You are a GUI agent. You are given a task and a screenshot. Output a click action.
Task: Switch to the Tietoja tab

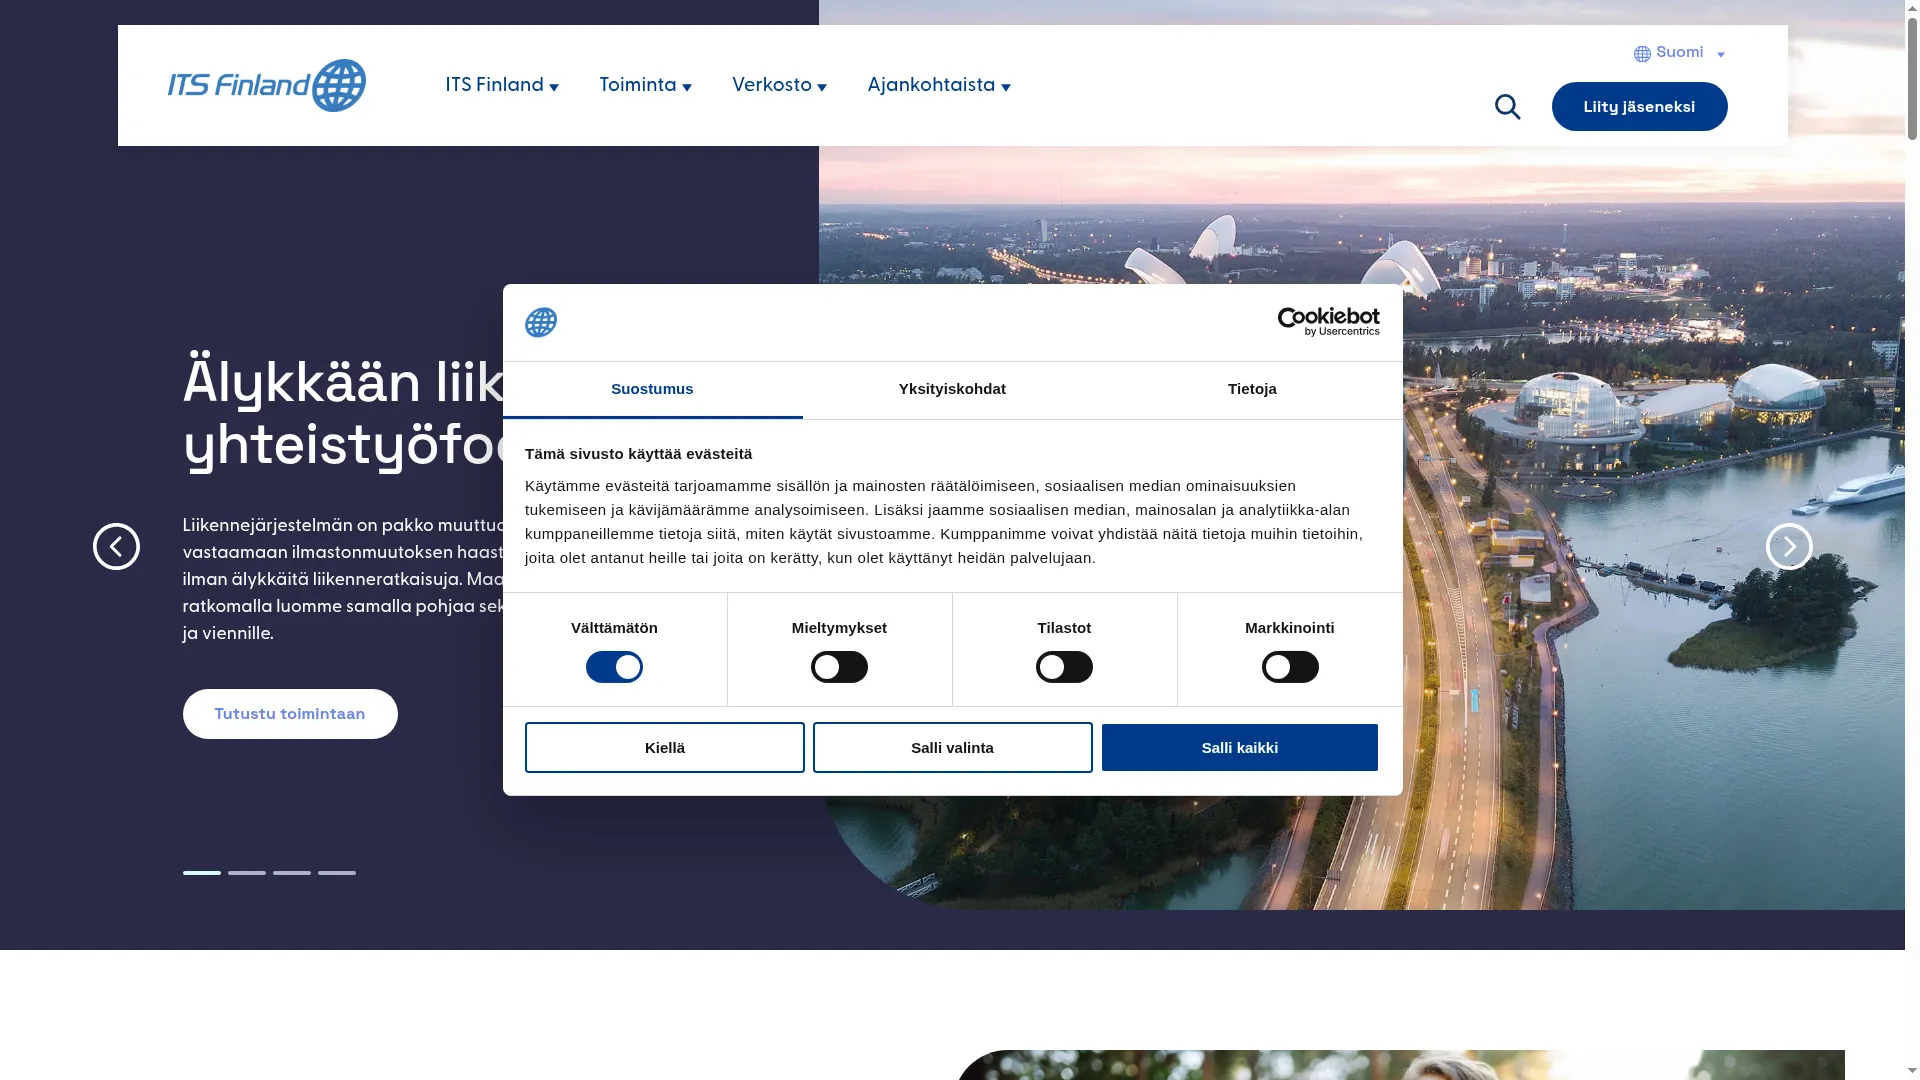[1252, 389]
